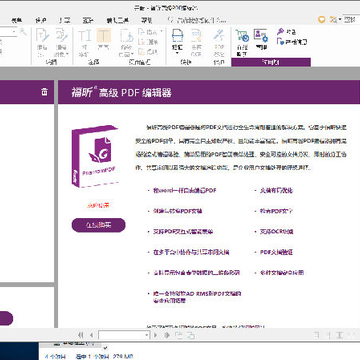This screenshot has width=360, height=360.
Task: Click the trash can icon in the purple header
Action: (44, 92)
